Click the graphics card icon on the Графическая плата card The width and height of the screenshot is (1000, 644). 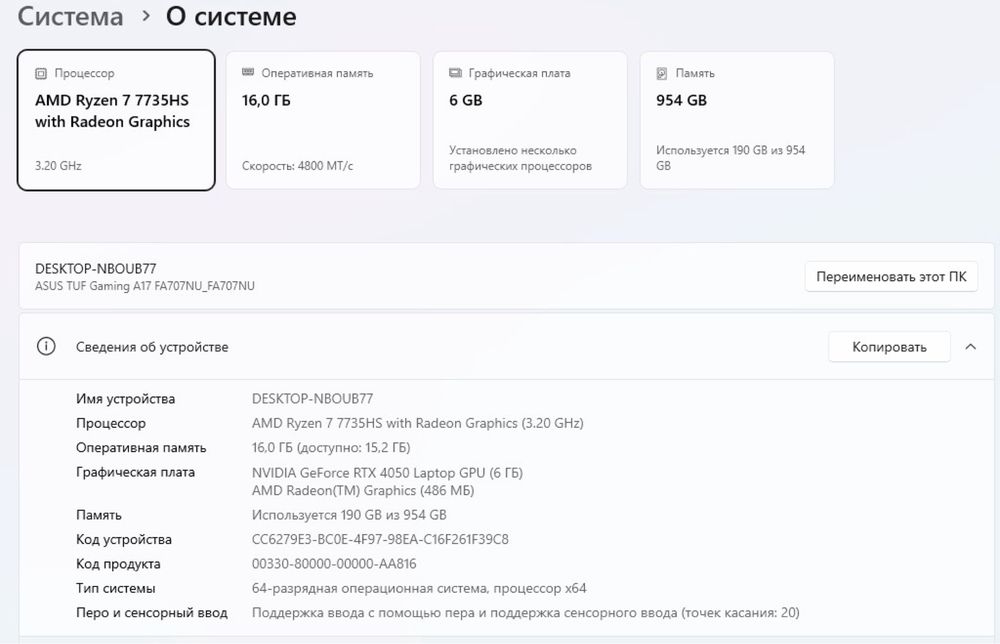pos(455,73)
